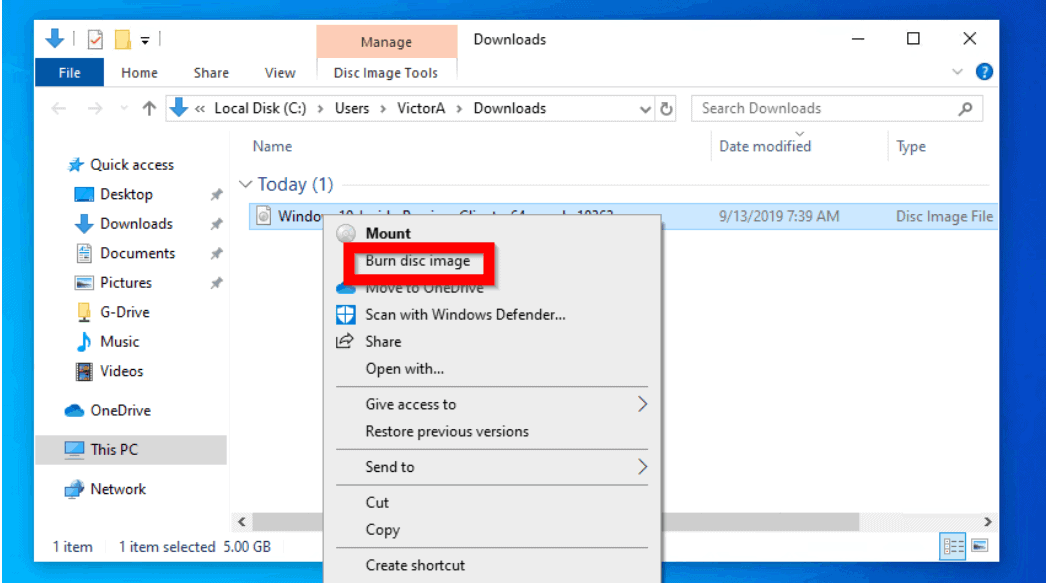
Task: Click the Properties checkmark icon in the title bar
Action: coord(95,40)
